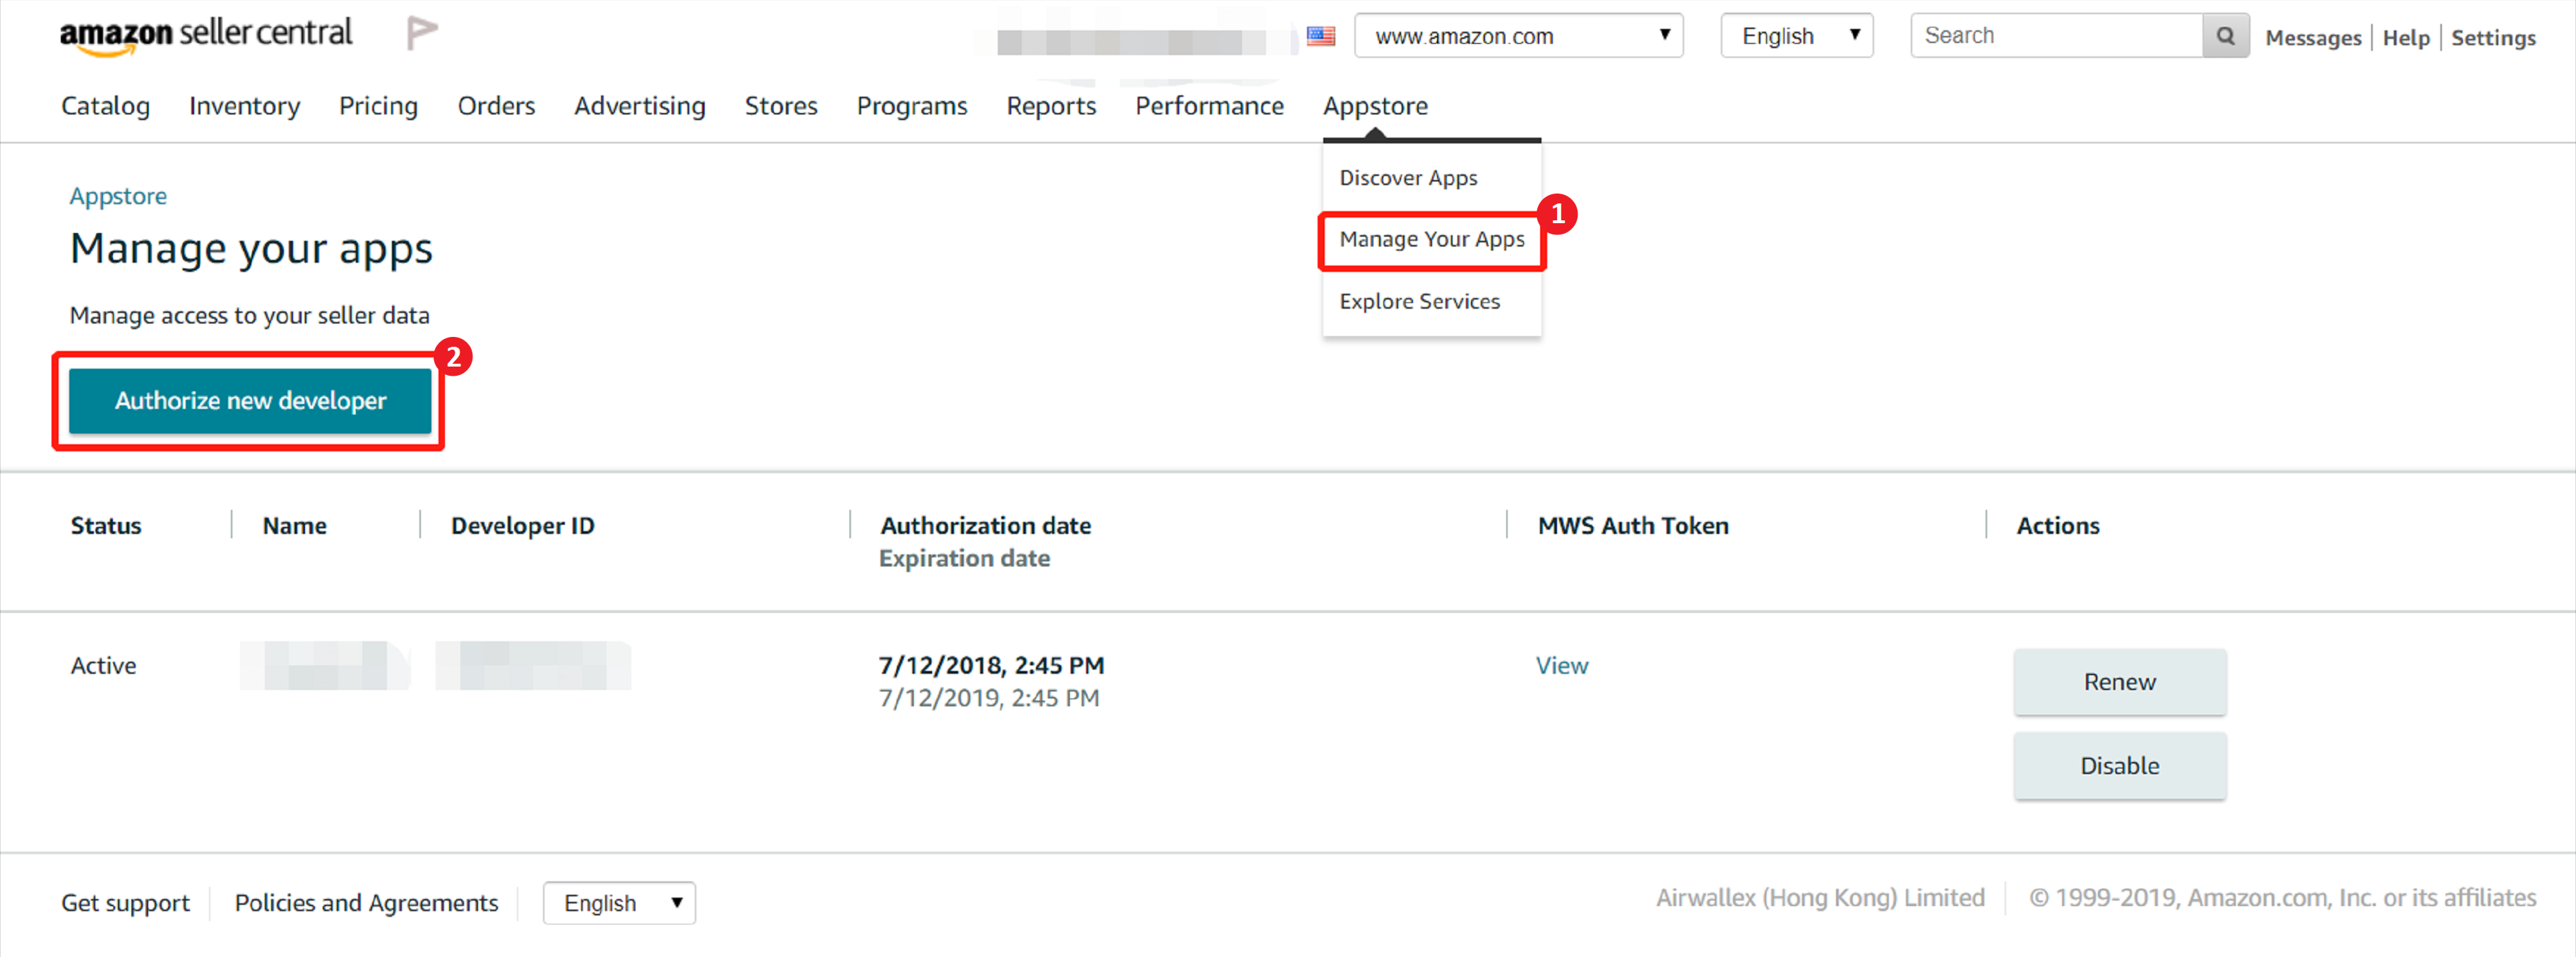This screenshot has height=957, width=2576.
Task: Click the gray flag icon near logo
Action: point(421,33)
